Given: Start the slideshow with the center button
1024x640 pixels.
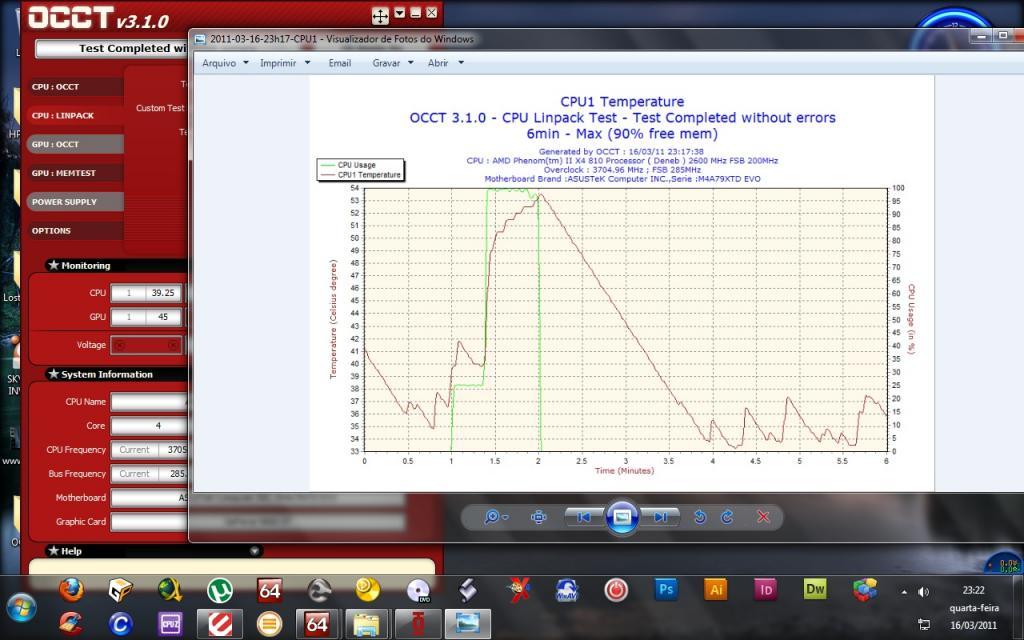Looking at the screenshot, I should click(622, 517).
